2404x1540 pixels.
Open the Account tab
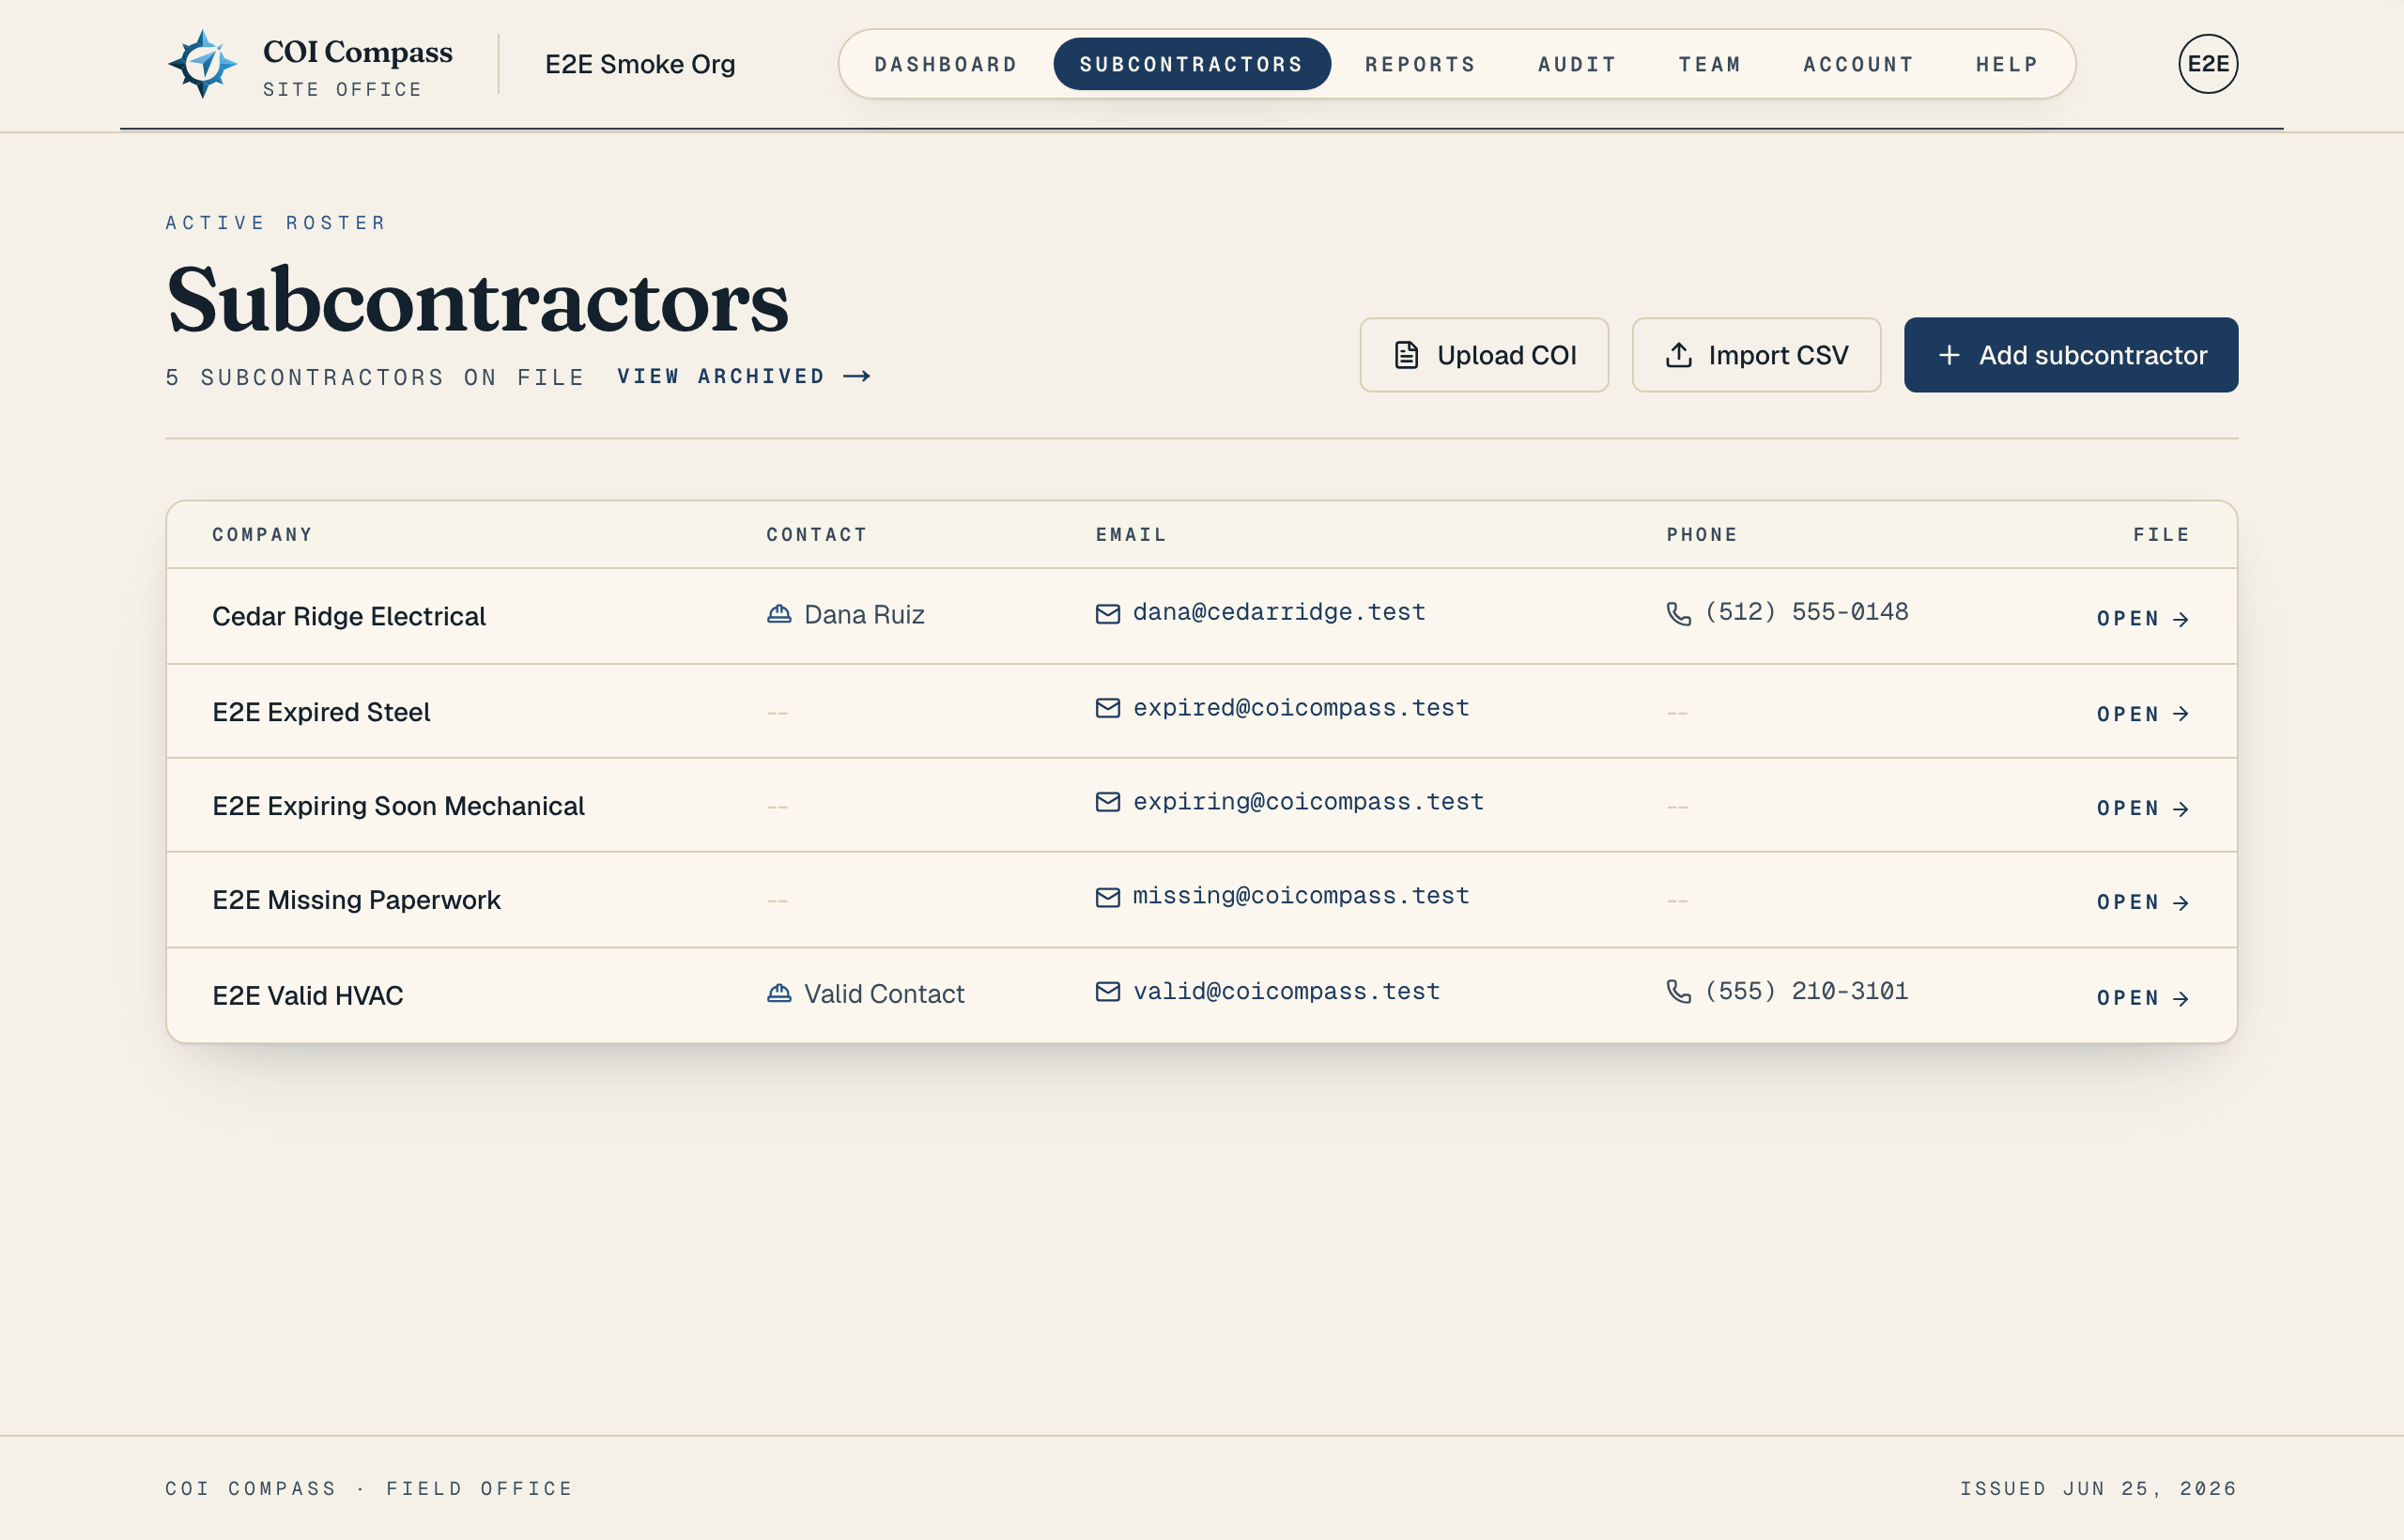(x=1859, y=64)
